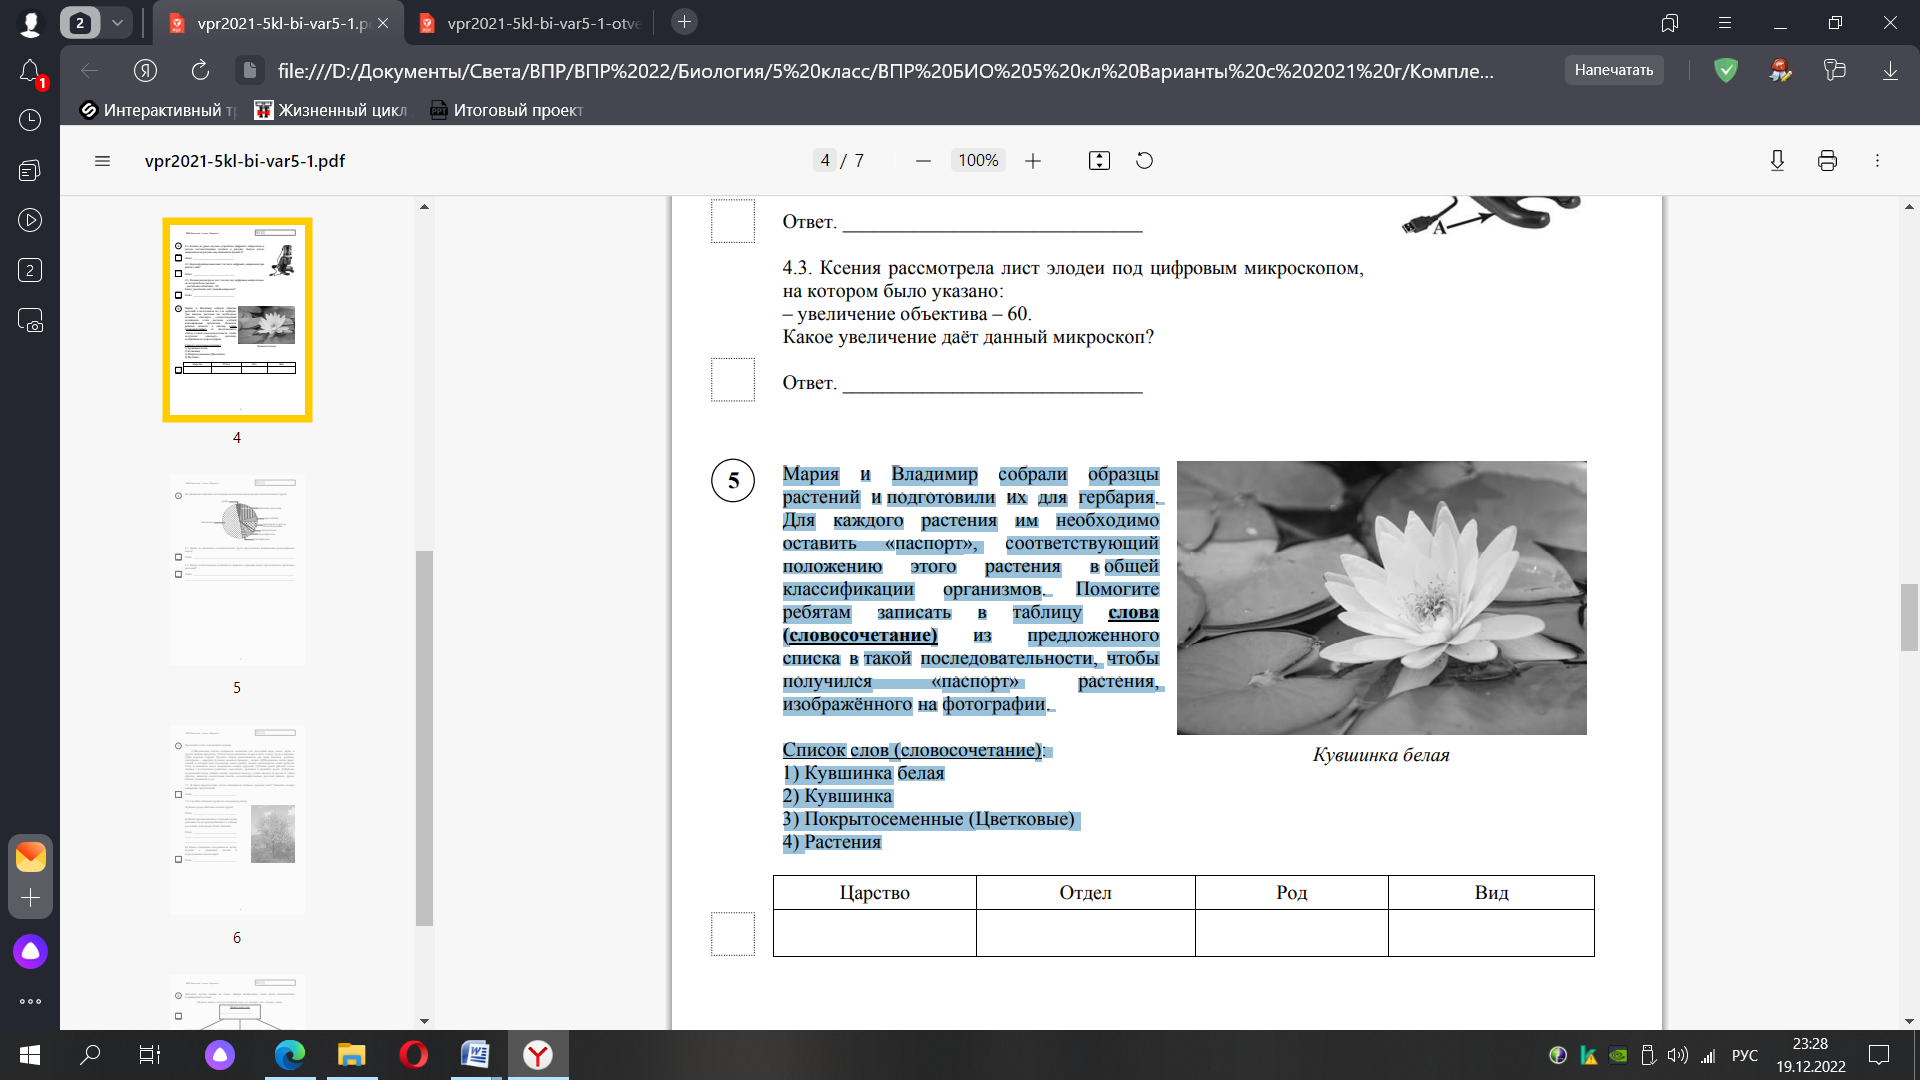Click thumbnail panel scroll down arrow
1920x1080 pixels.
point(424,1021)
